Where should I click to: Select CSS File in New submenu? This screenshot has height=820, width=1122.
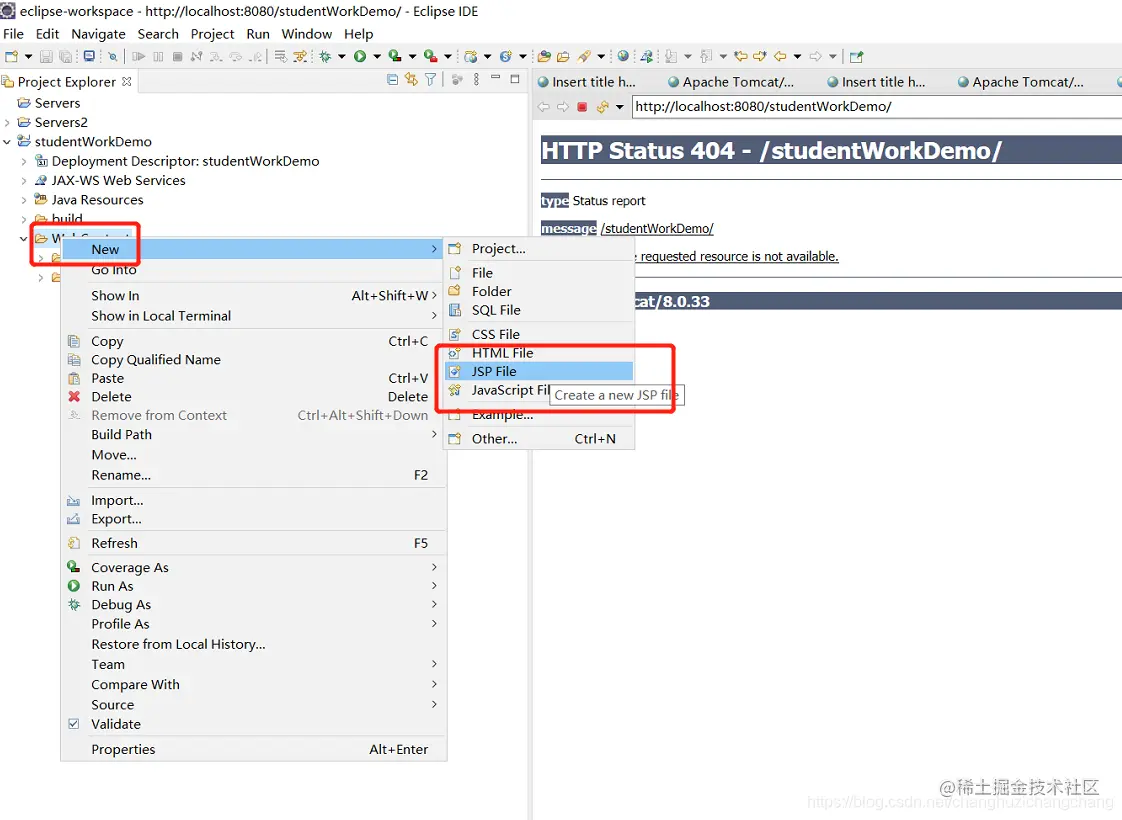(539, 334)
